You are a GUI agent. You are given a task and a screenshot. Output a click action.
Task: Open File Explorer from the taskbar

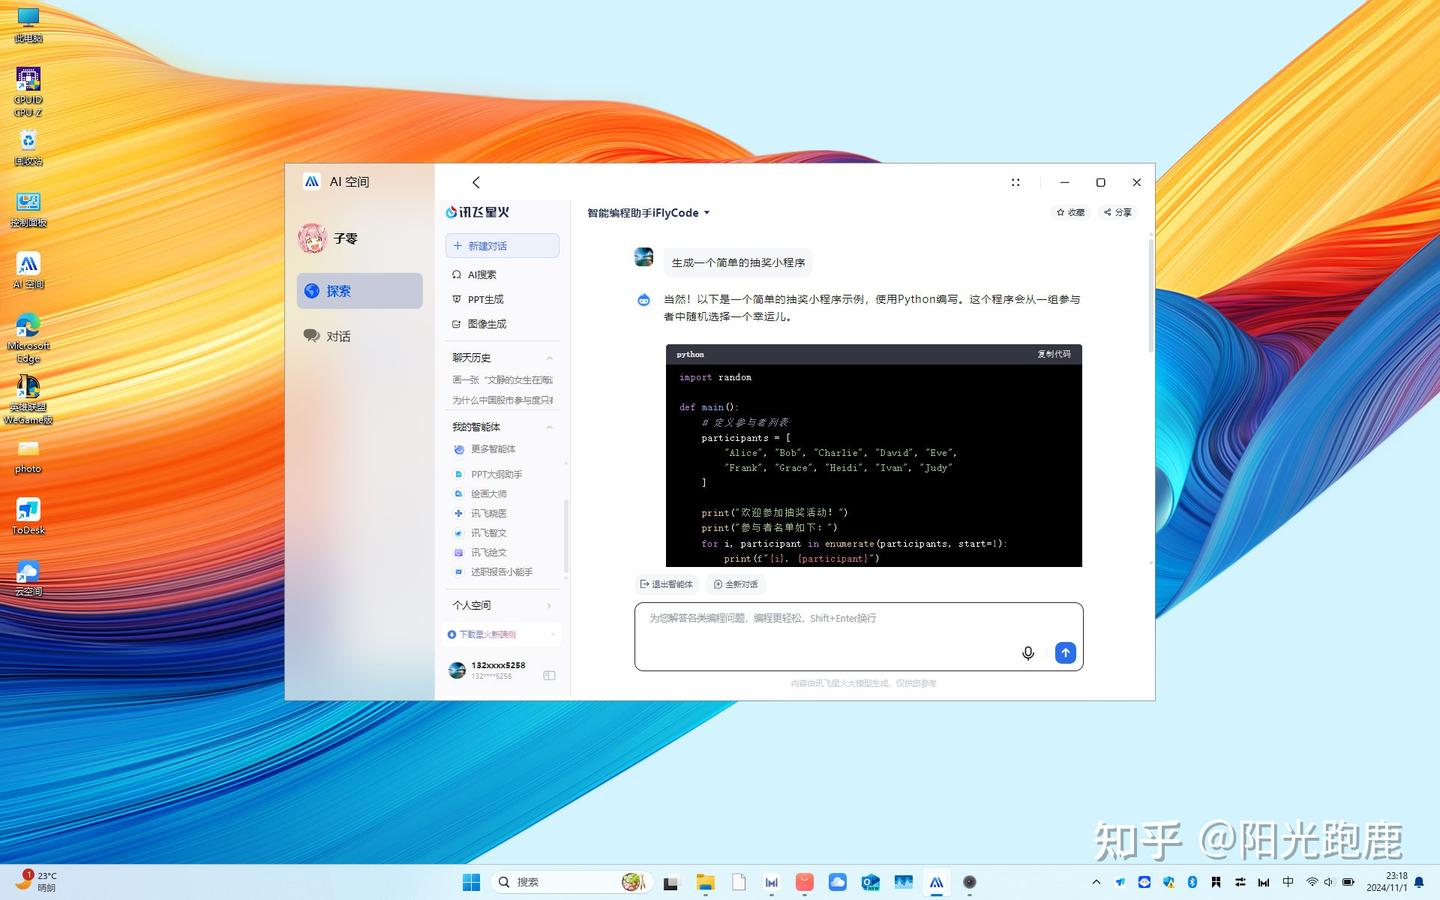[706, 882]
